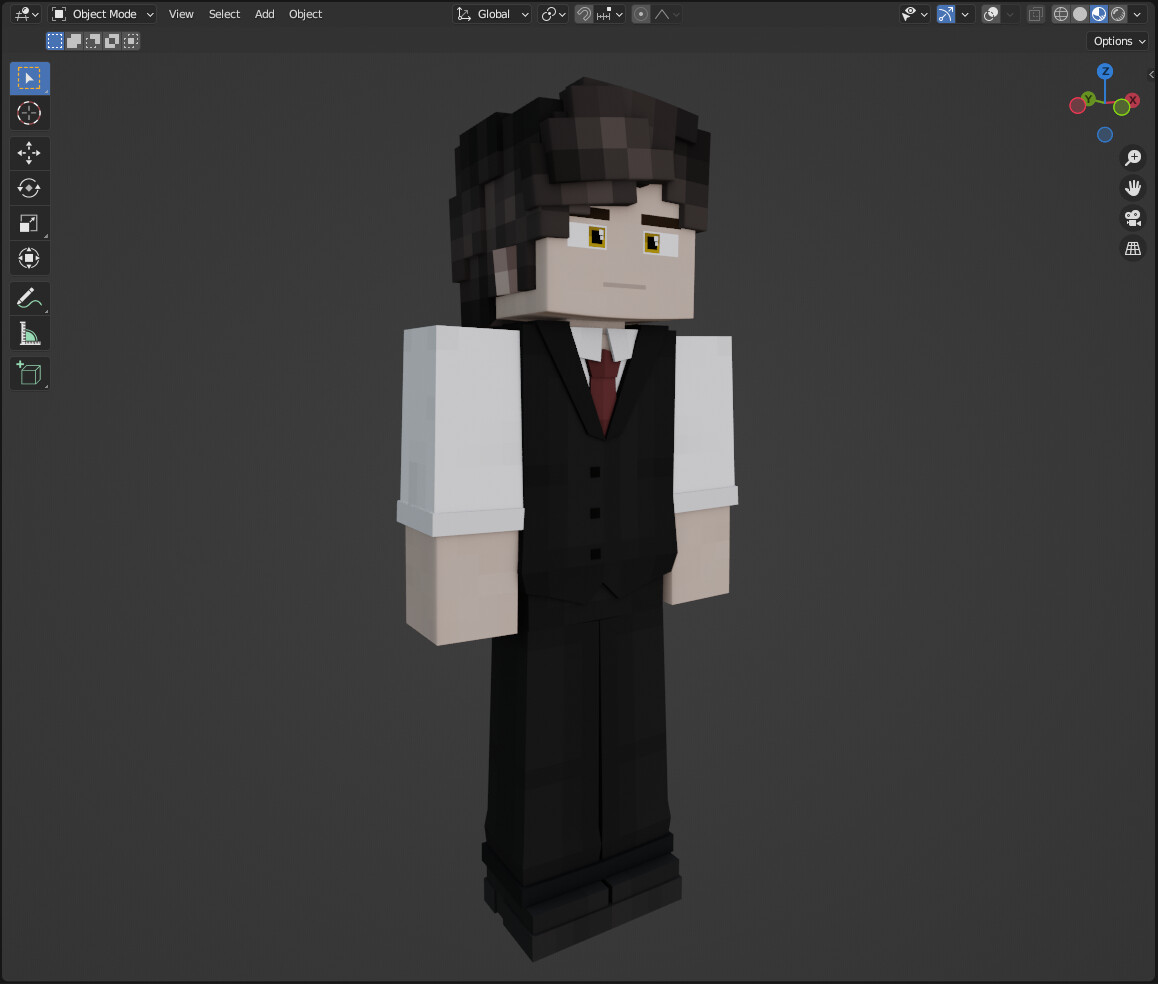Switch to camera view icon
This screenshot has height=984, width=1158.
[1132, 218]
